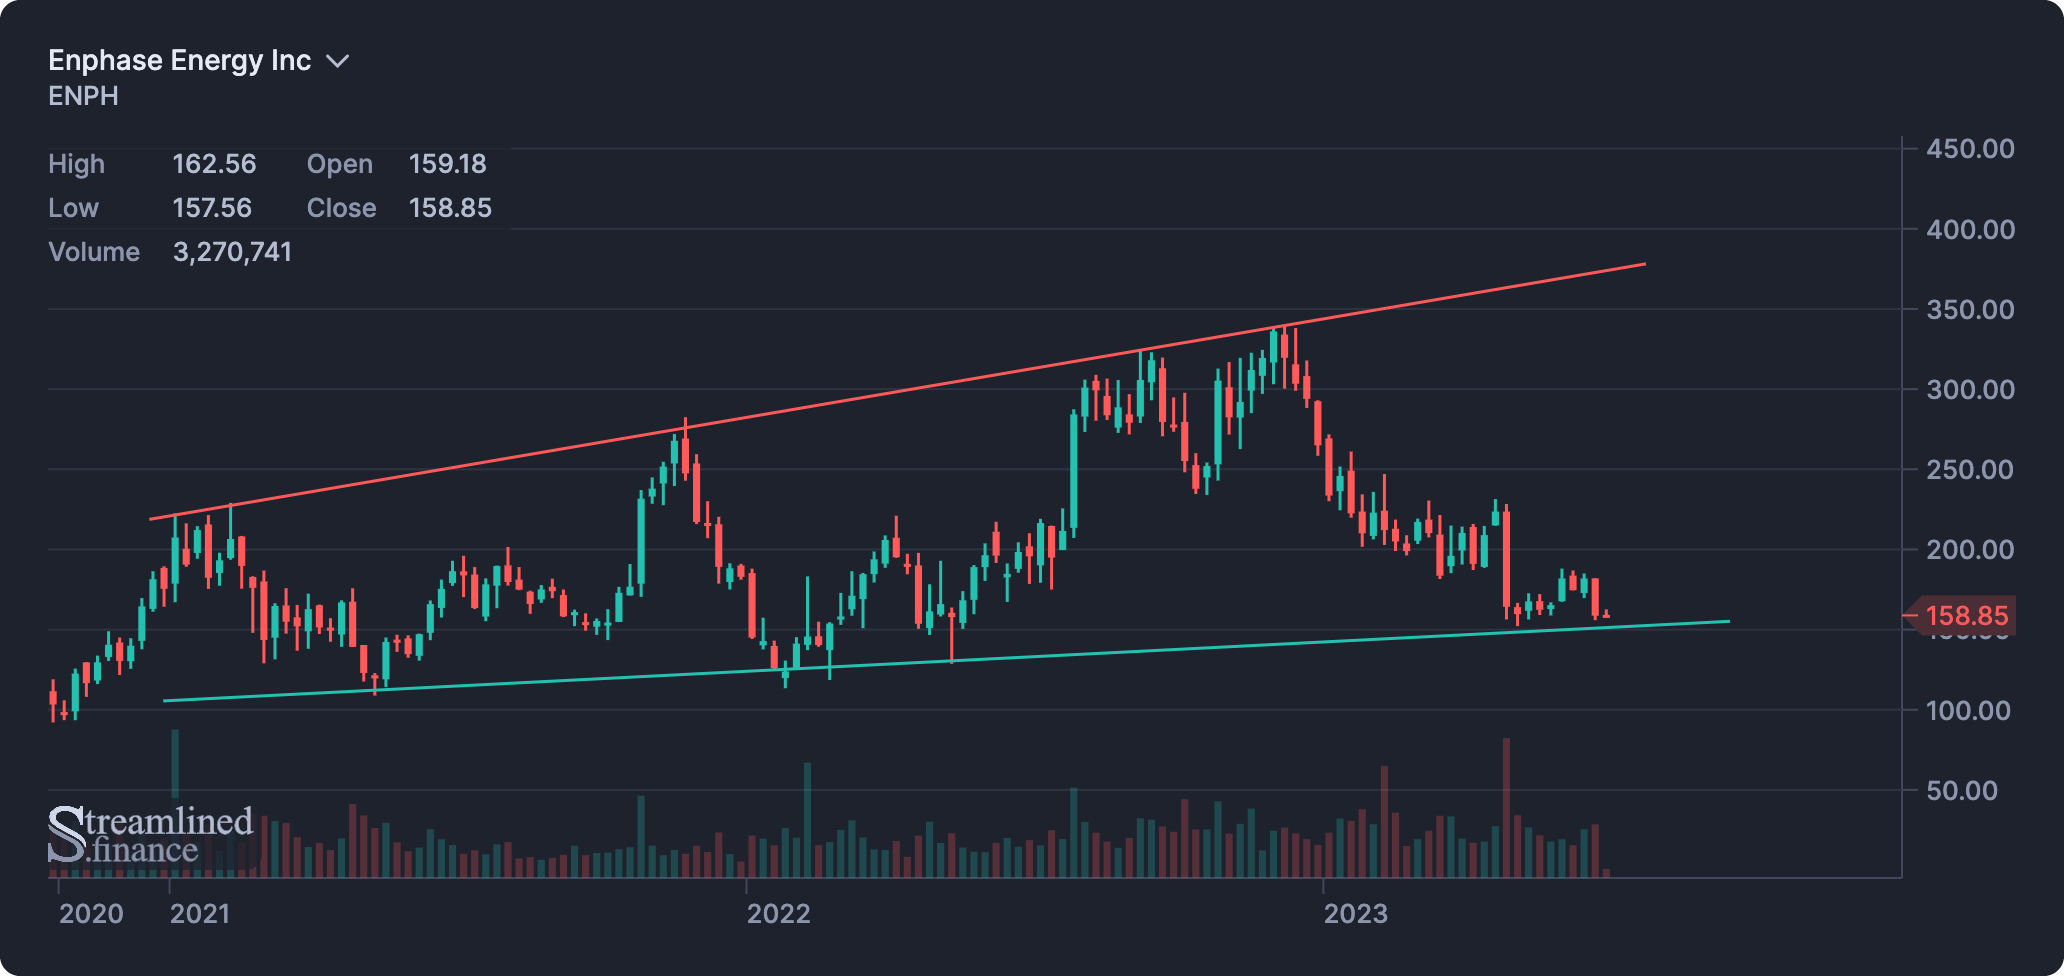Screen dimensions: 2064x976
Task: Click the 200.00 price axis label
Action: point(1970,549)
